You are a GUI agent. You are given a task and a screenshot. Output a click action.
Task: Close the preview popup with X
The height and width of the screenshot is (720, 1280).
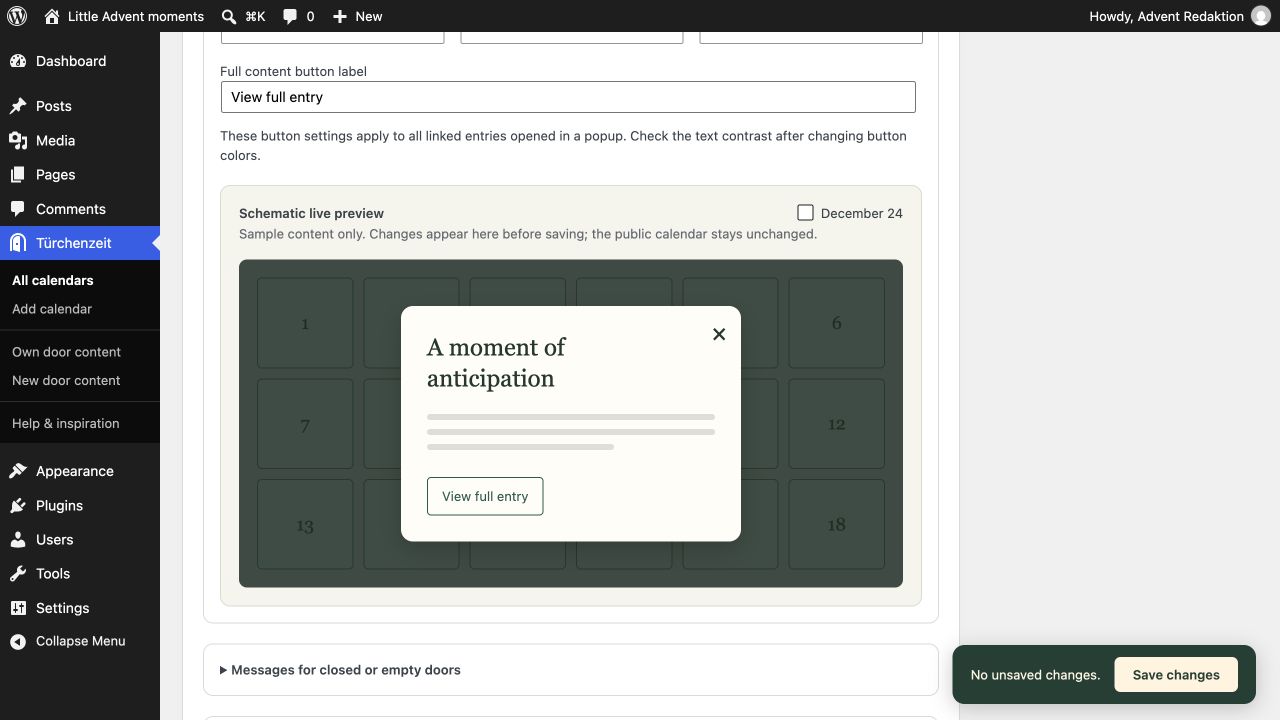point(719,334)
